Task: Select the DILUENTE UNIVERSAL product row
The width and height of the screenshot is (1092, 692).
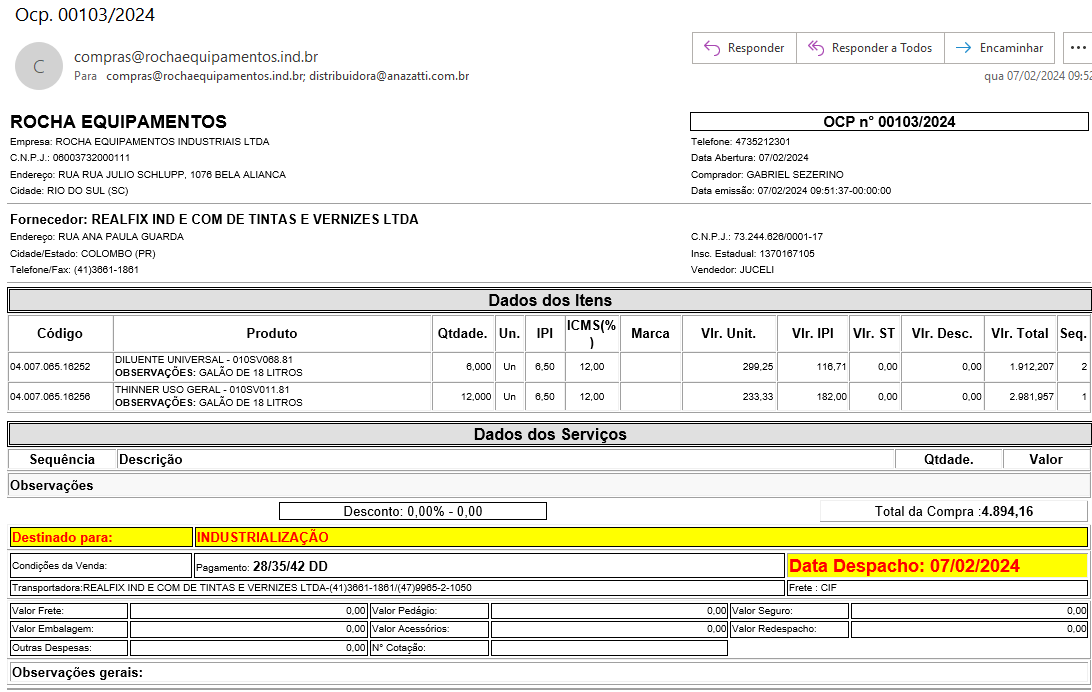Action: [272, 366]
